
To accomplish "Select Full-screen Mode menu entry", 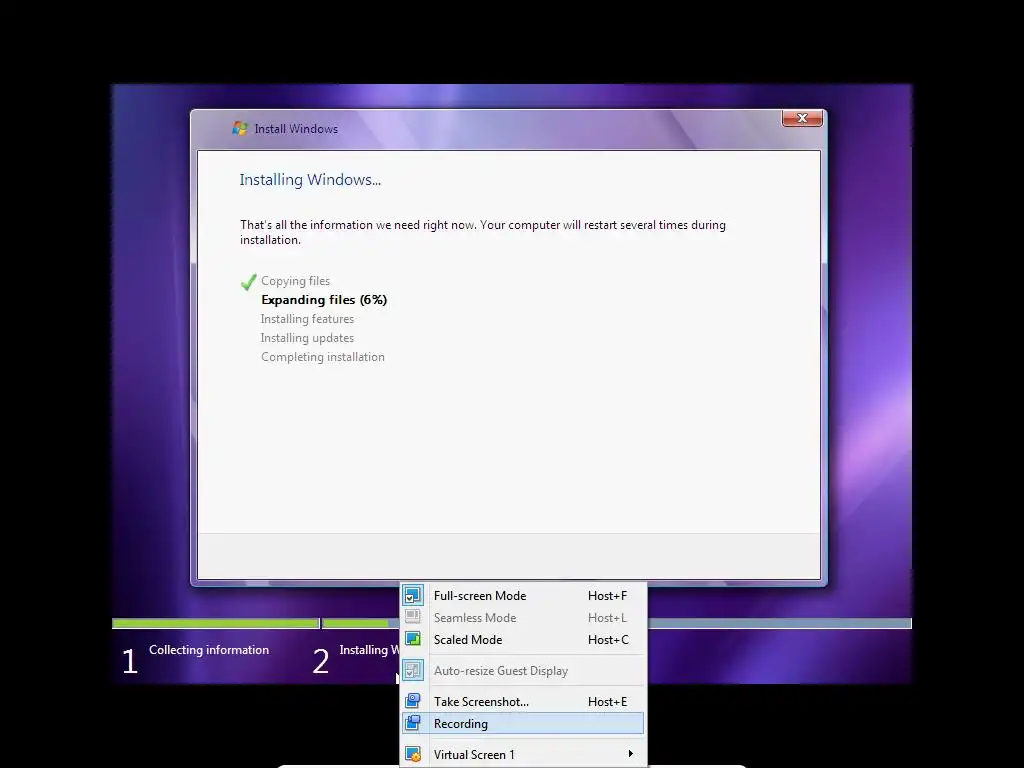I will point(523,596).
